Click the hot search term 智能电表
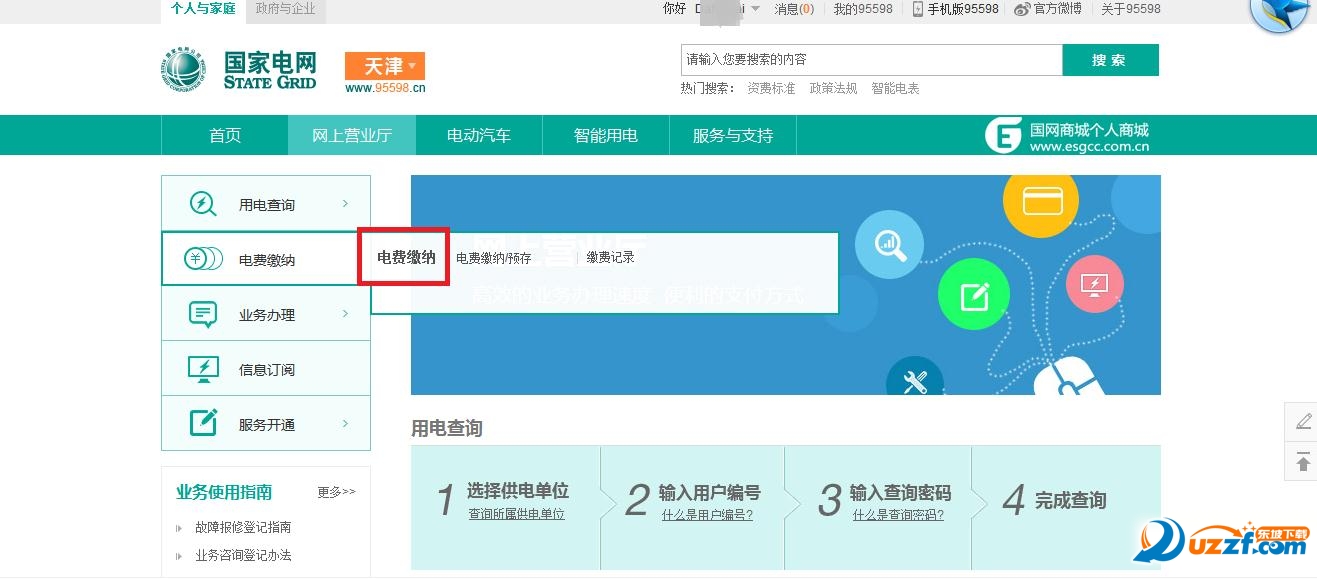The width and height of the screenshot is (1317, 579). point(896,88)
